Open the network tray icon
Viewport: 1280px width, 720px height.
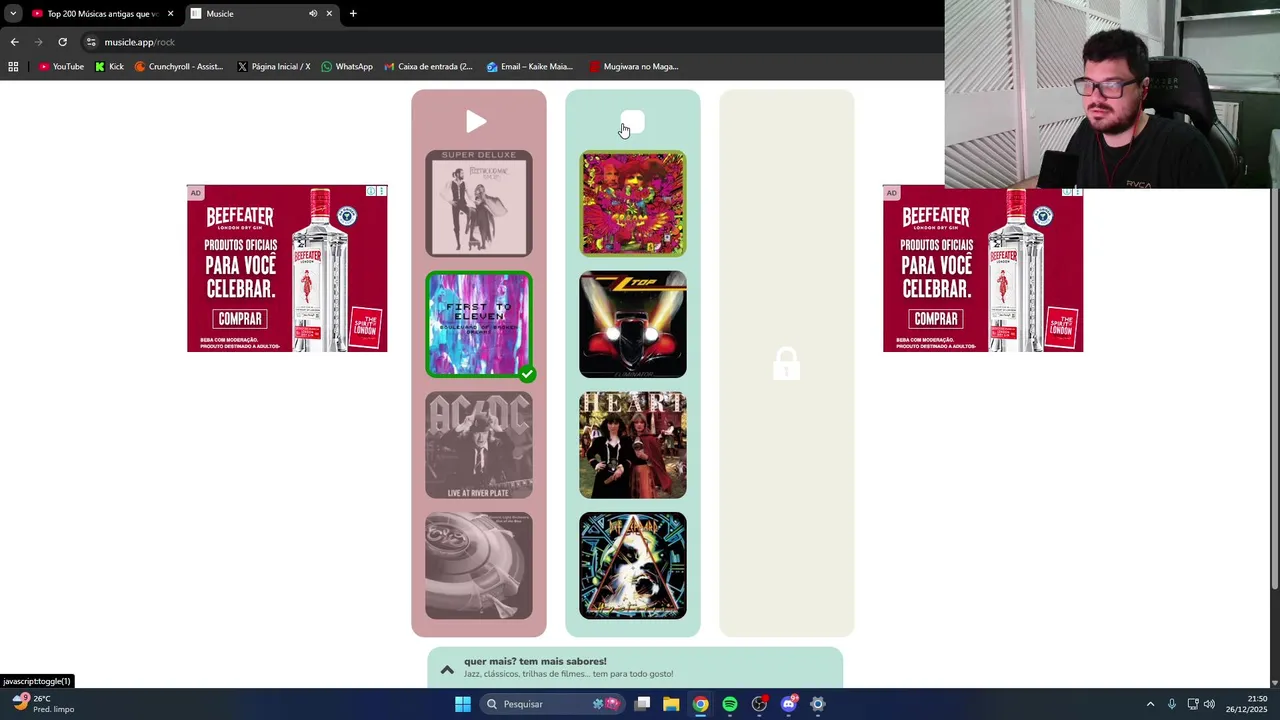(x=1193, y=704)
